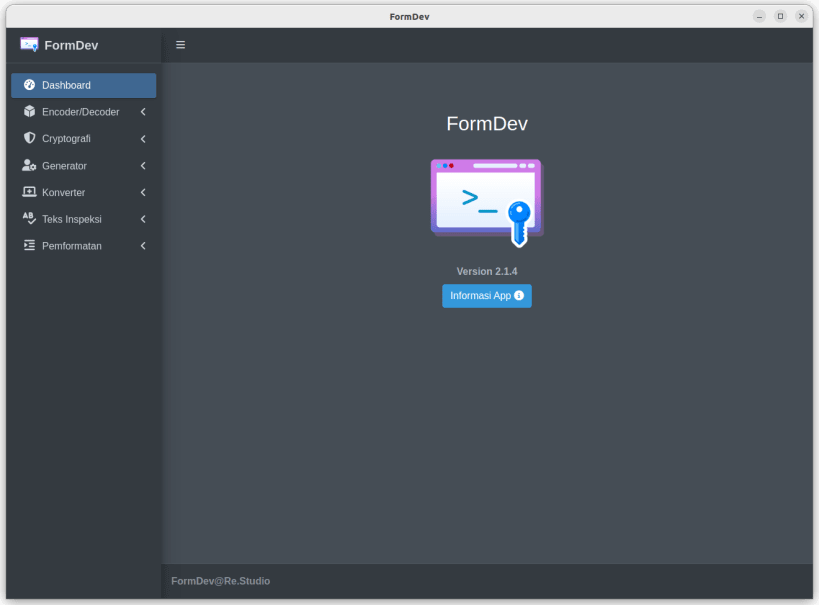Image resolution: width=819 pixels, height=605 pixels.
Task: Click the FormDev heading on the dashboard
Action: (487, 124)
